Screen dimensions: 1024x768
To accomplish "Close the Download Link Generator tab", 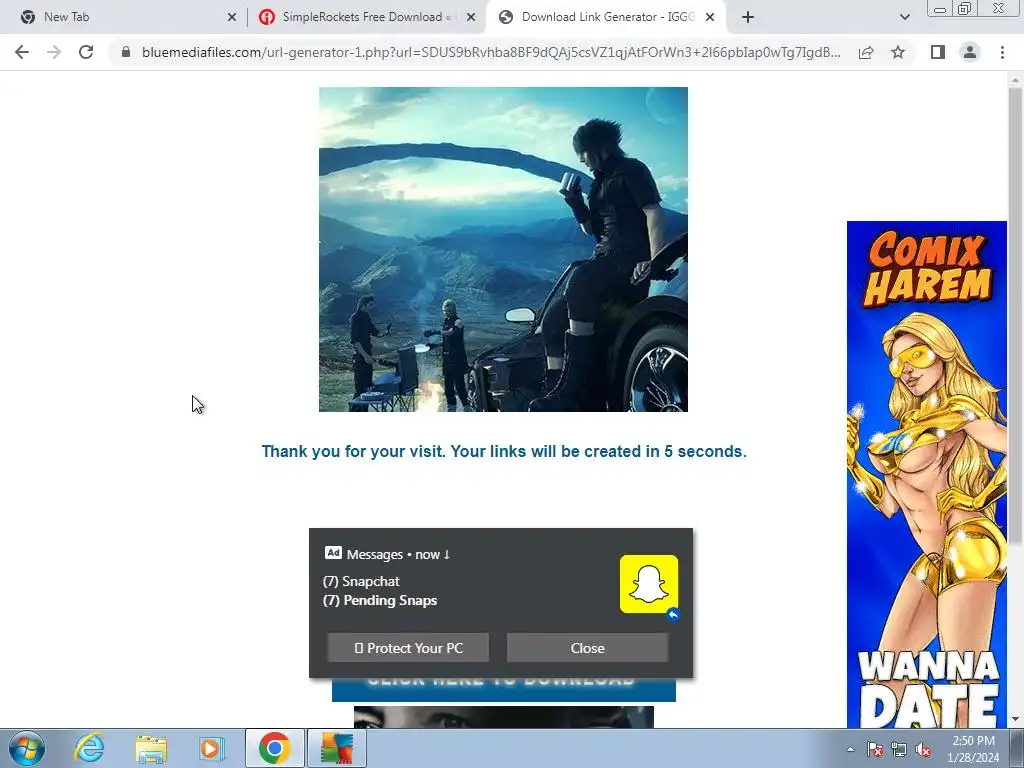I will 710,17.
